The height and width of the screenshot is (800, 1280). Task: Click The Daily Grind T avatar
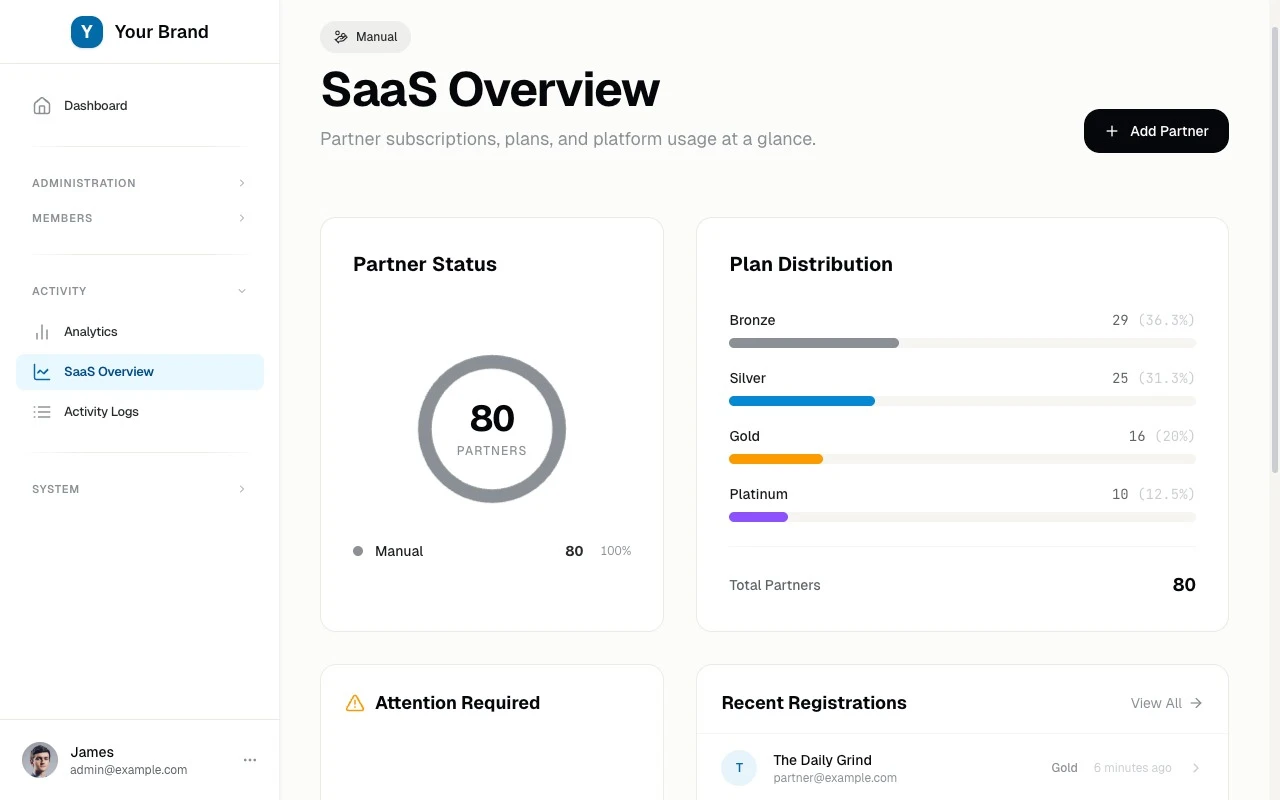tap(739, 768)
